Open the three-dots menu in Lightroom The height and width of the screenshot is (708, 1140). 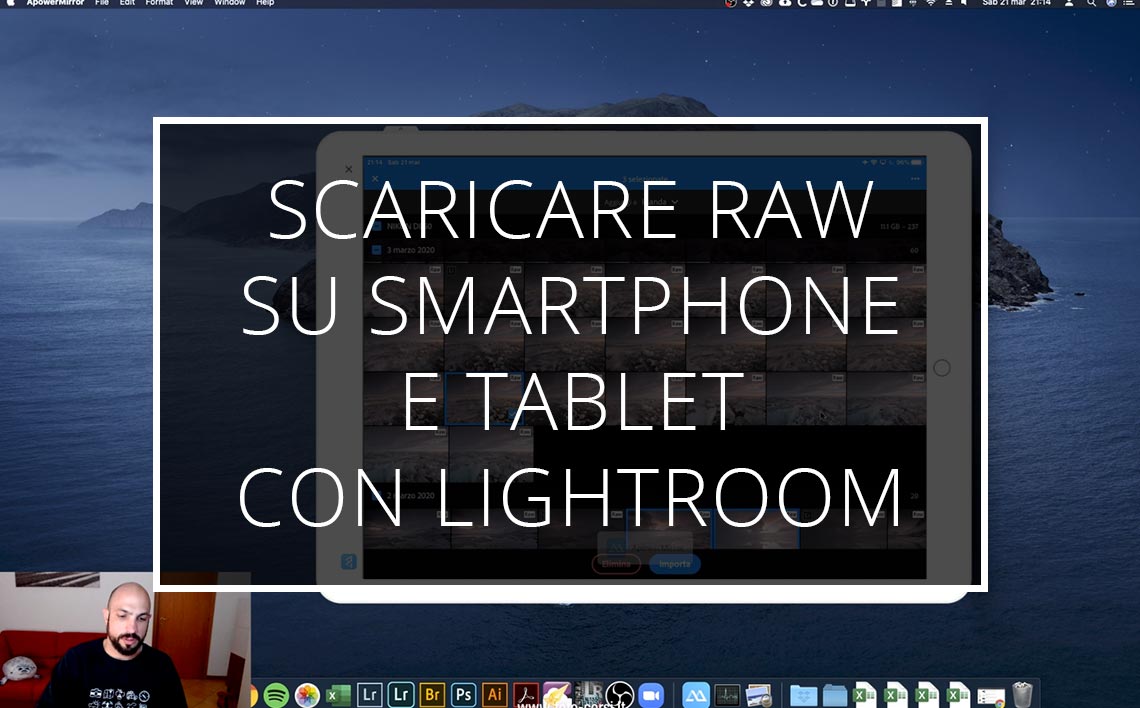coord(915,179)
